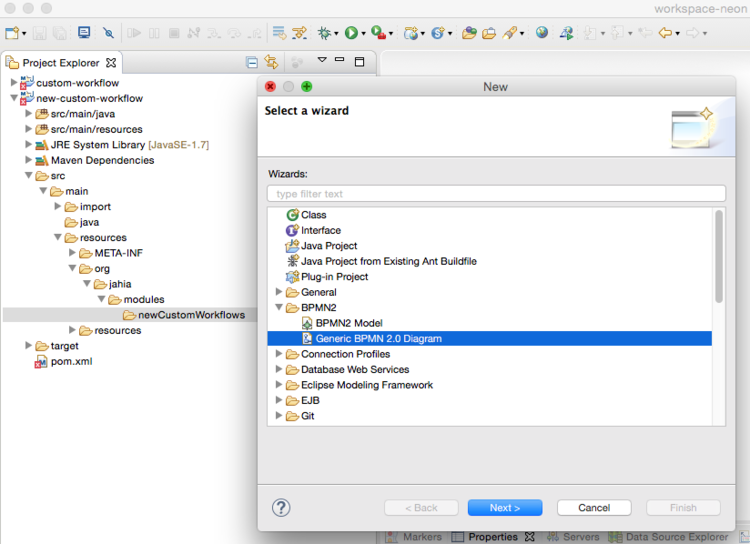This screenshot has height=544, width=750.
Task: Expand the custom-workflow project
Action: [x=14, y=82]
